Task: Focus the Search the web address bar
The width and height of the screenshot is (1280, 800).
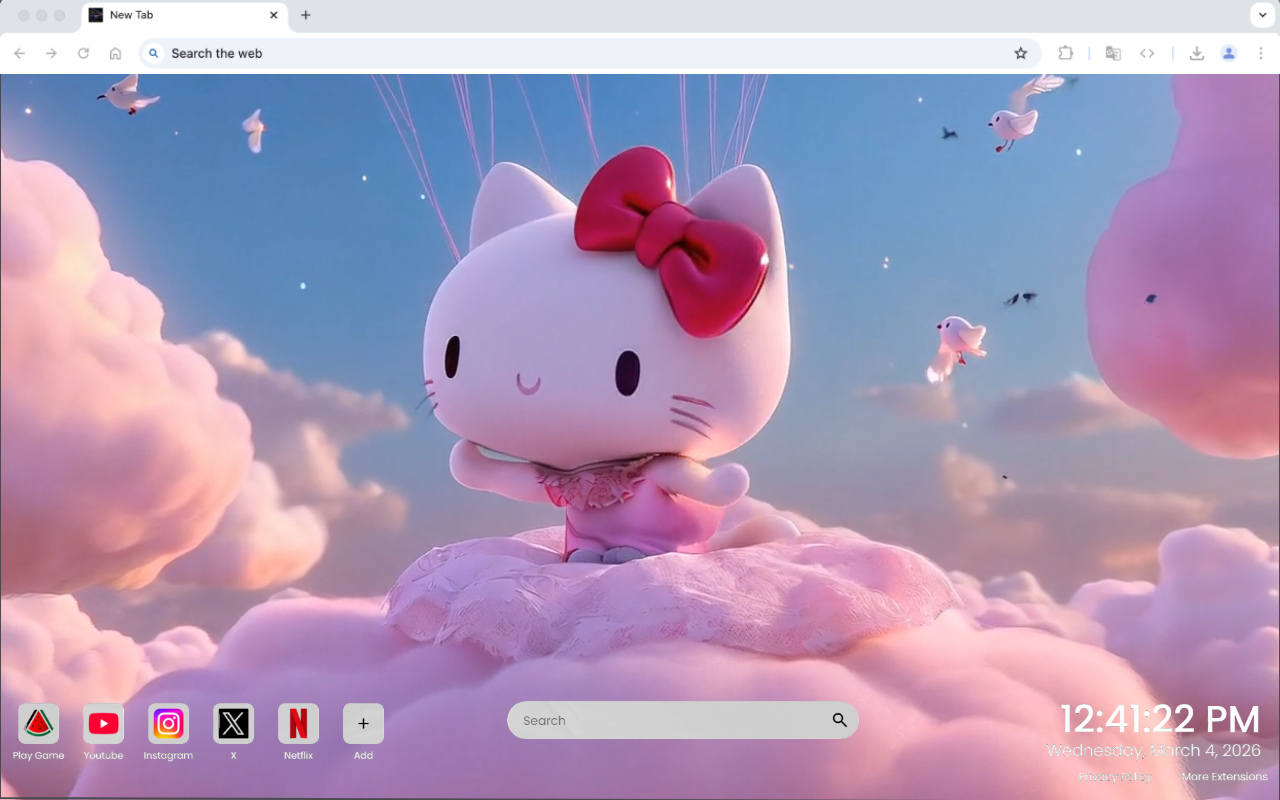Action: coord(590,53)
